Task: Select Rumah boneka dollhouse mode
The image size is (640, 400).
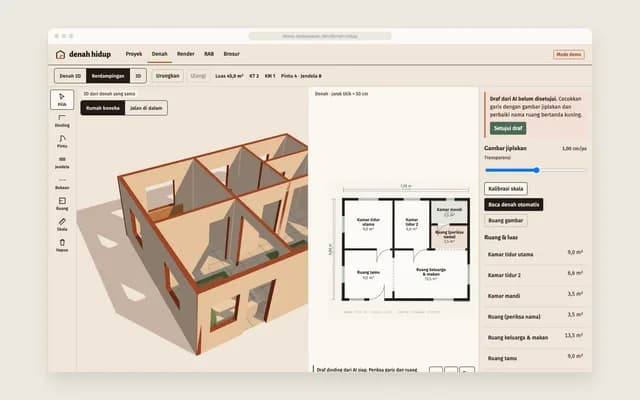Action: pos(103,108)
